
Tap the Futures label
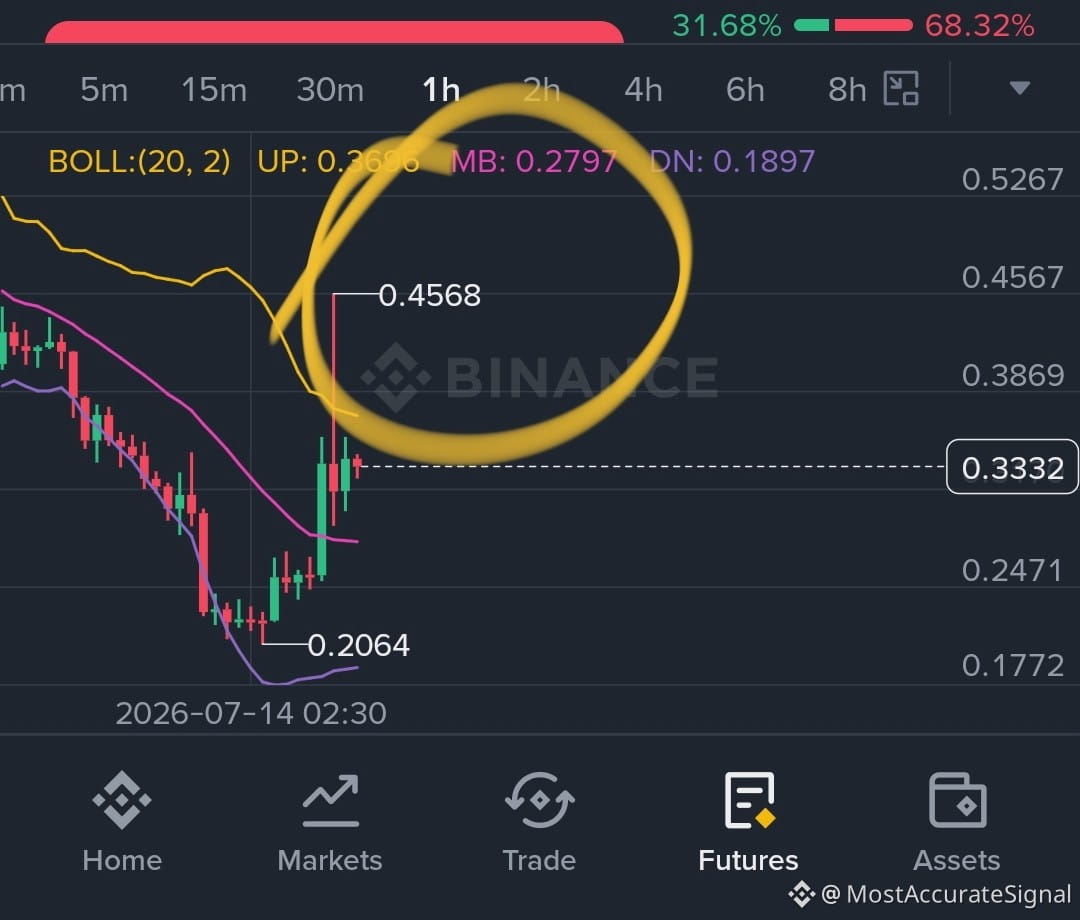pyautogui.click(x=748, y=861)
